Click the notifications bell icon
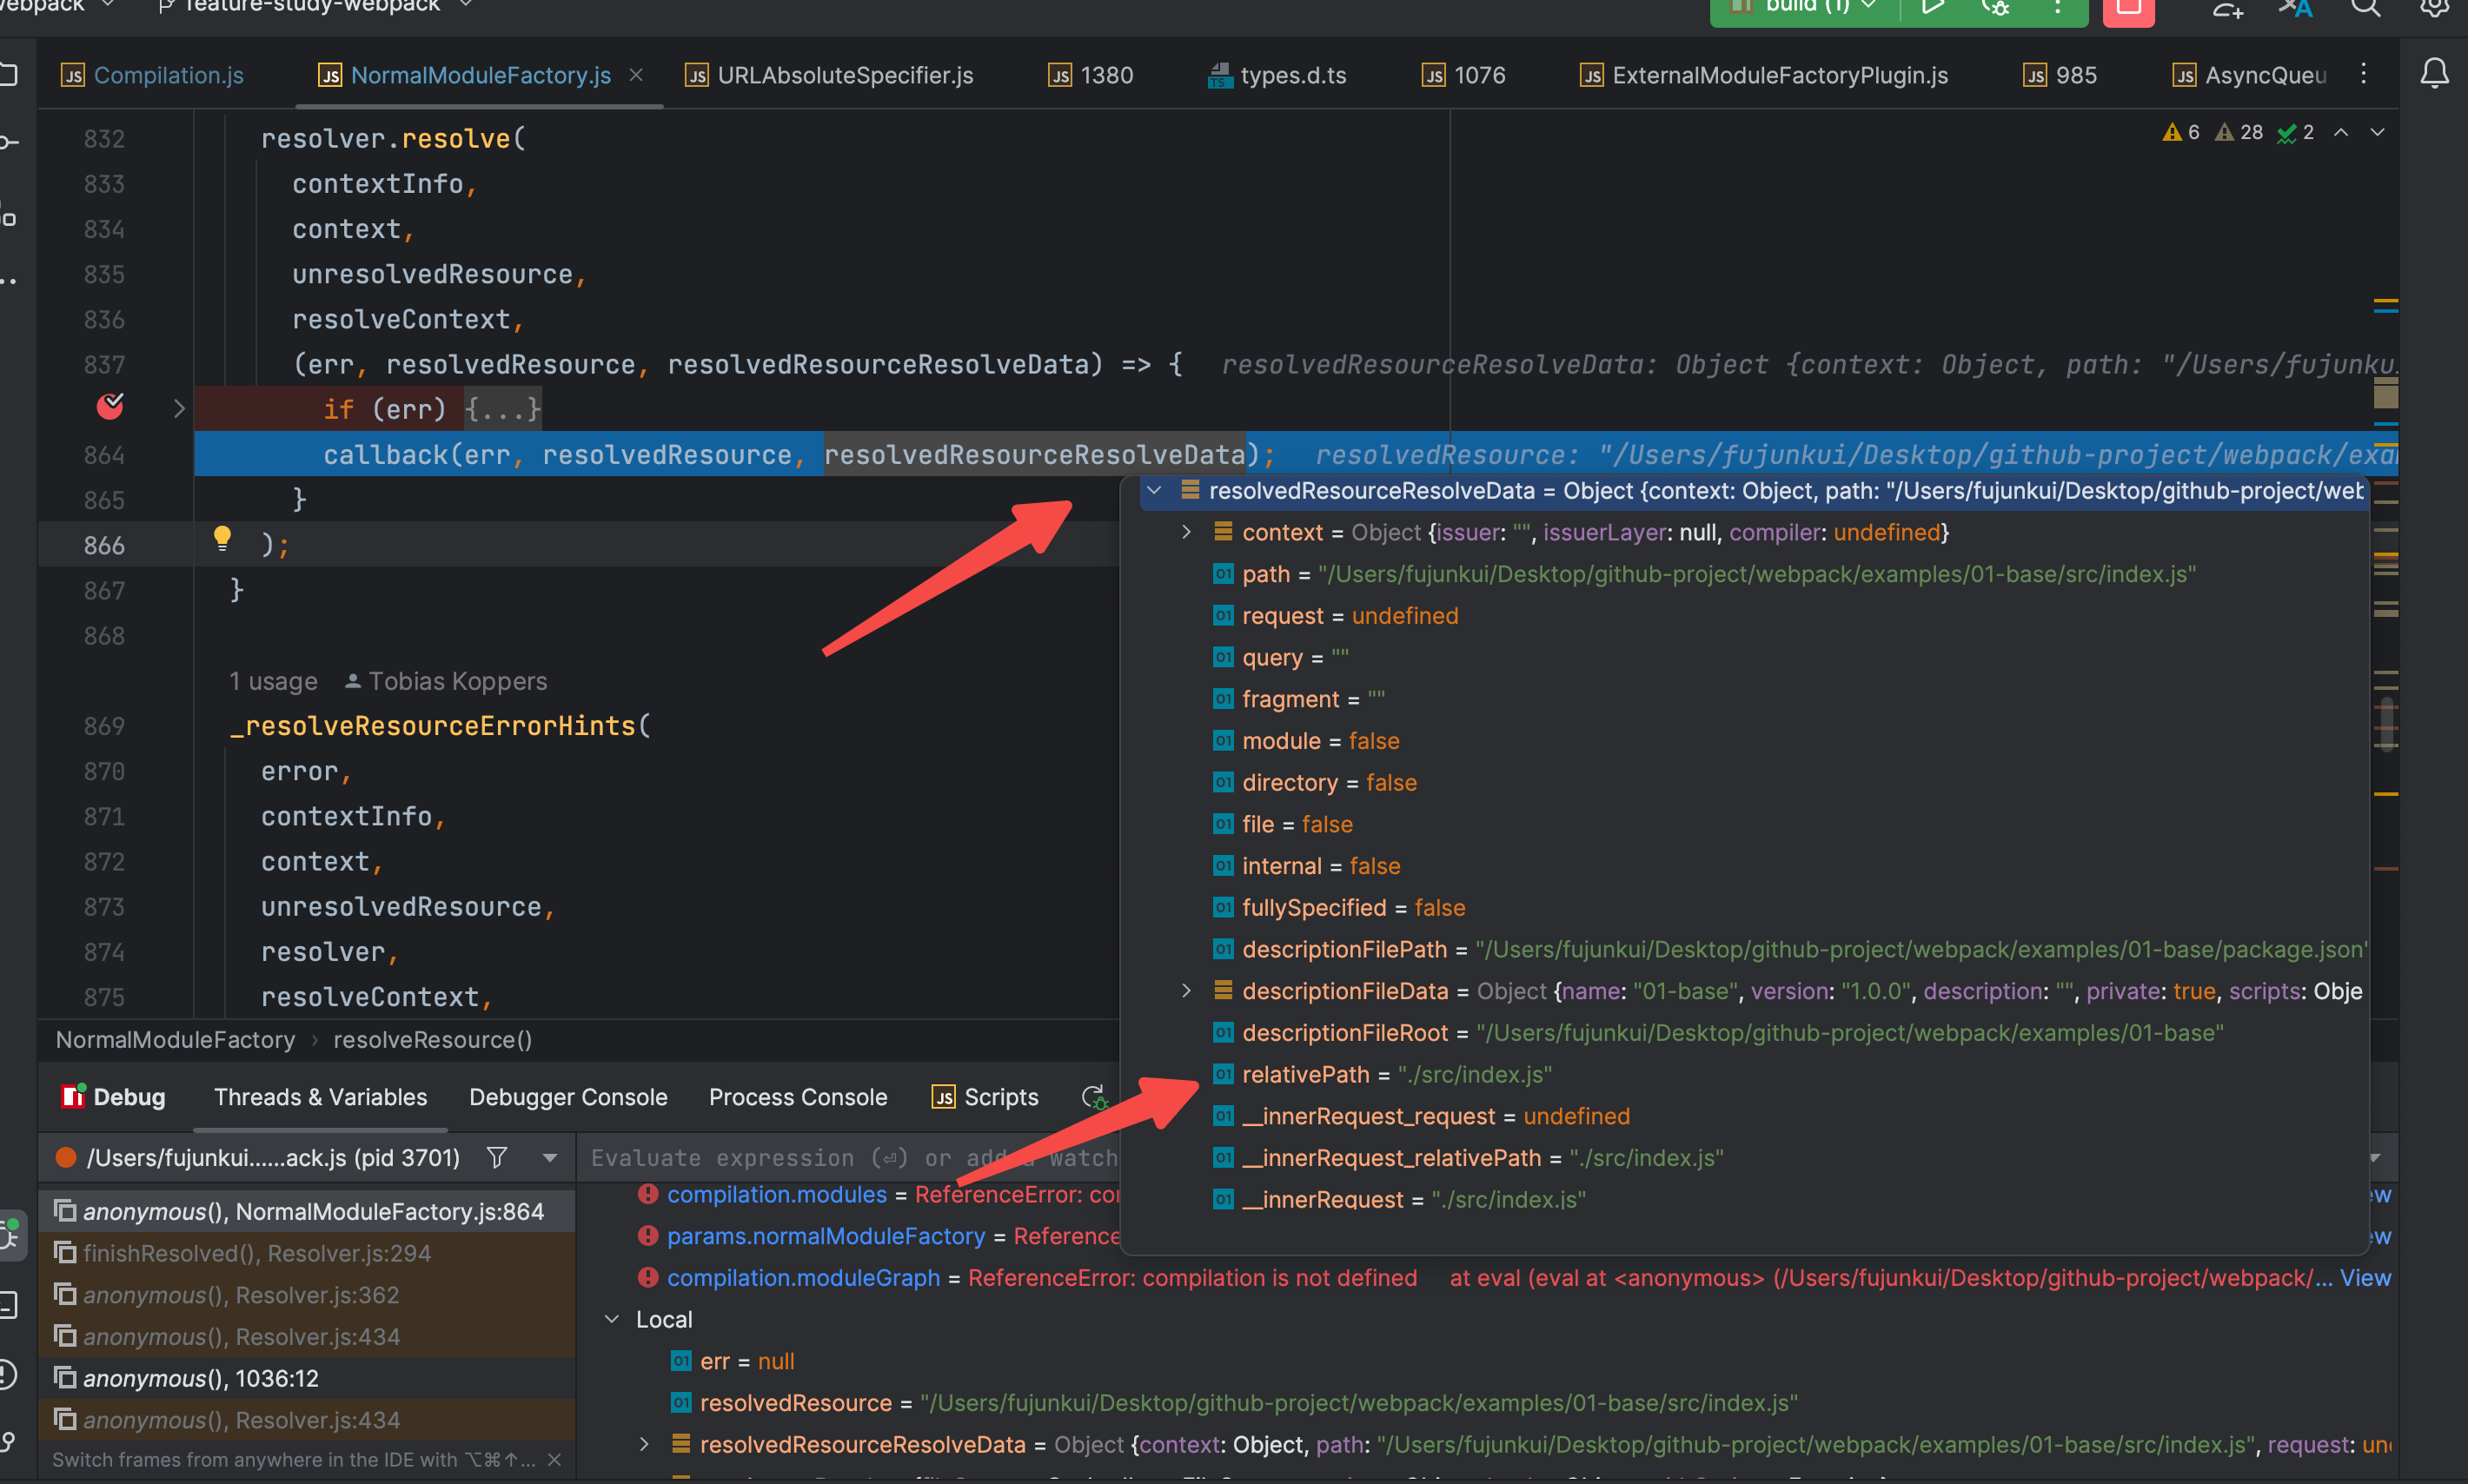2468x1484 pixels. (2434, 73)
